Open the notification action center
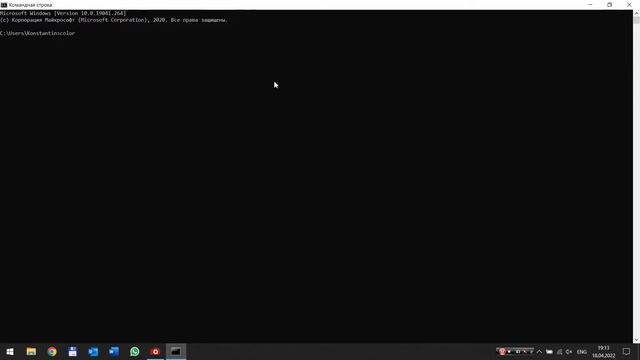 (x=626, y=352)
